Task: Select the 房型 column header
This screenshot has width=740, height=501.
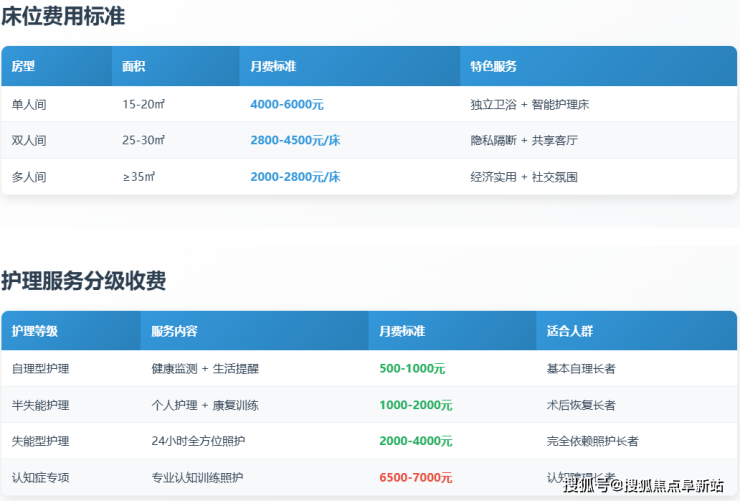Action: (x=23, y=67)
